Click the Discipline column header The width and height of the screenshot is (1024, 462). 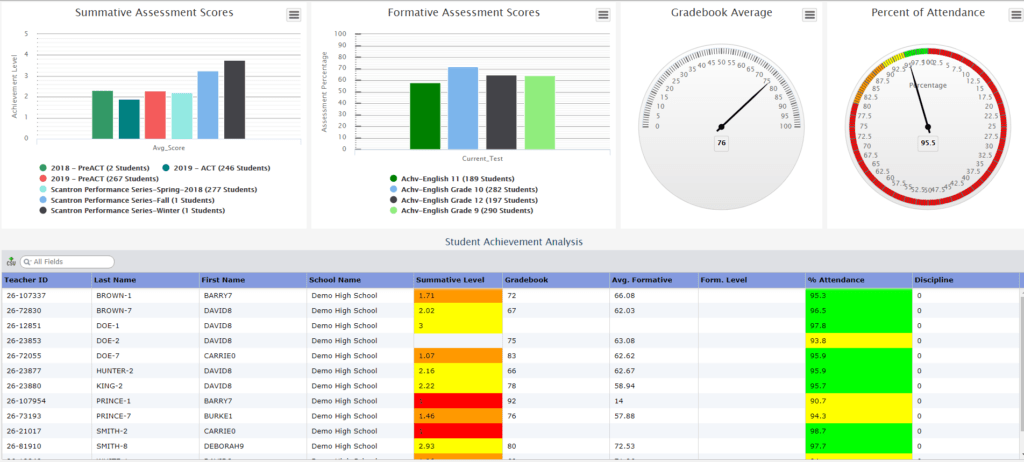tap(934, 280)
